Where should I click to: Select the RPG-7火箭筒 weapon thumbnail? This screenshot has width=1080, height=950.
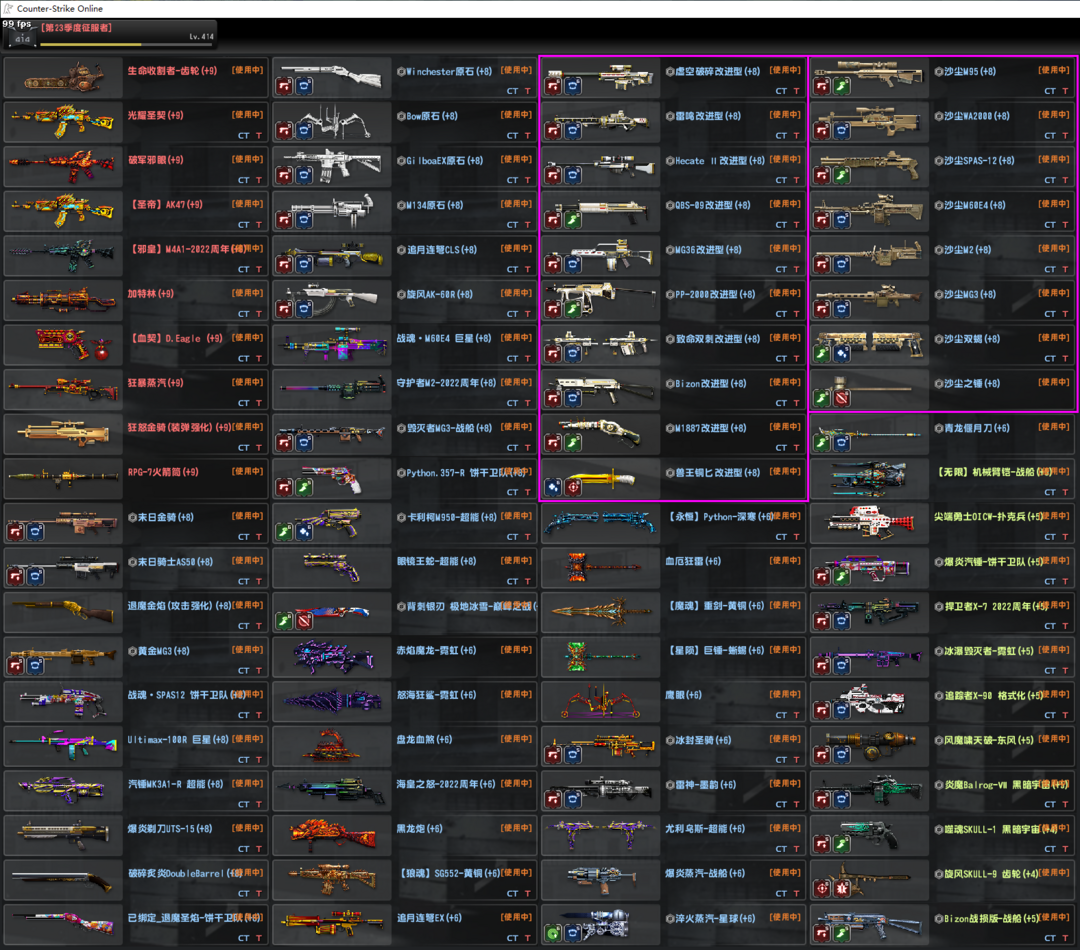click(x=64, y=478)
